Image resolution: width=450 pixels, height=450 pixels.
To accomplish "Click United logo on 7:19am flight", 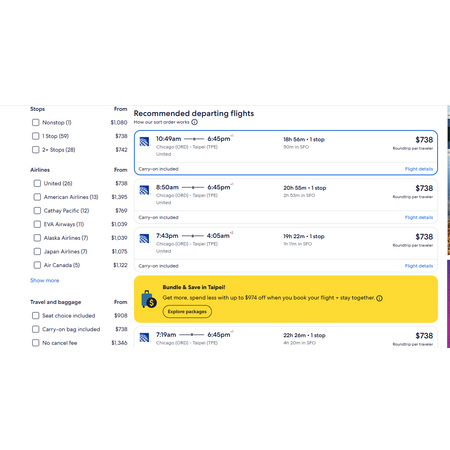I will (x=144, y=338).
